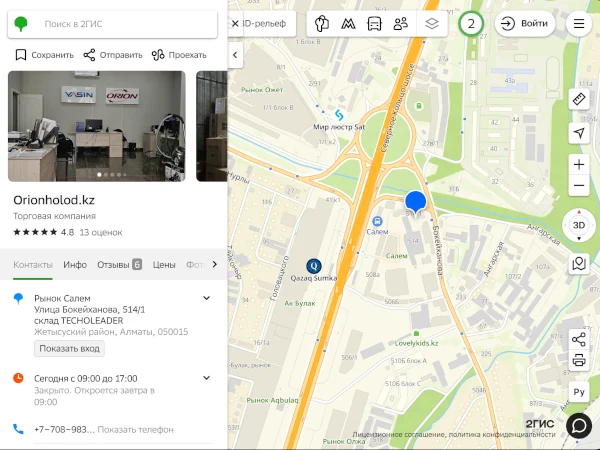Click the 'Сегодня с 09:00 до 17:00' text

[86, 378]
